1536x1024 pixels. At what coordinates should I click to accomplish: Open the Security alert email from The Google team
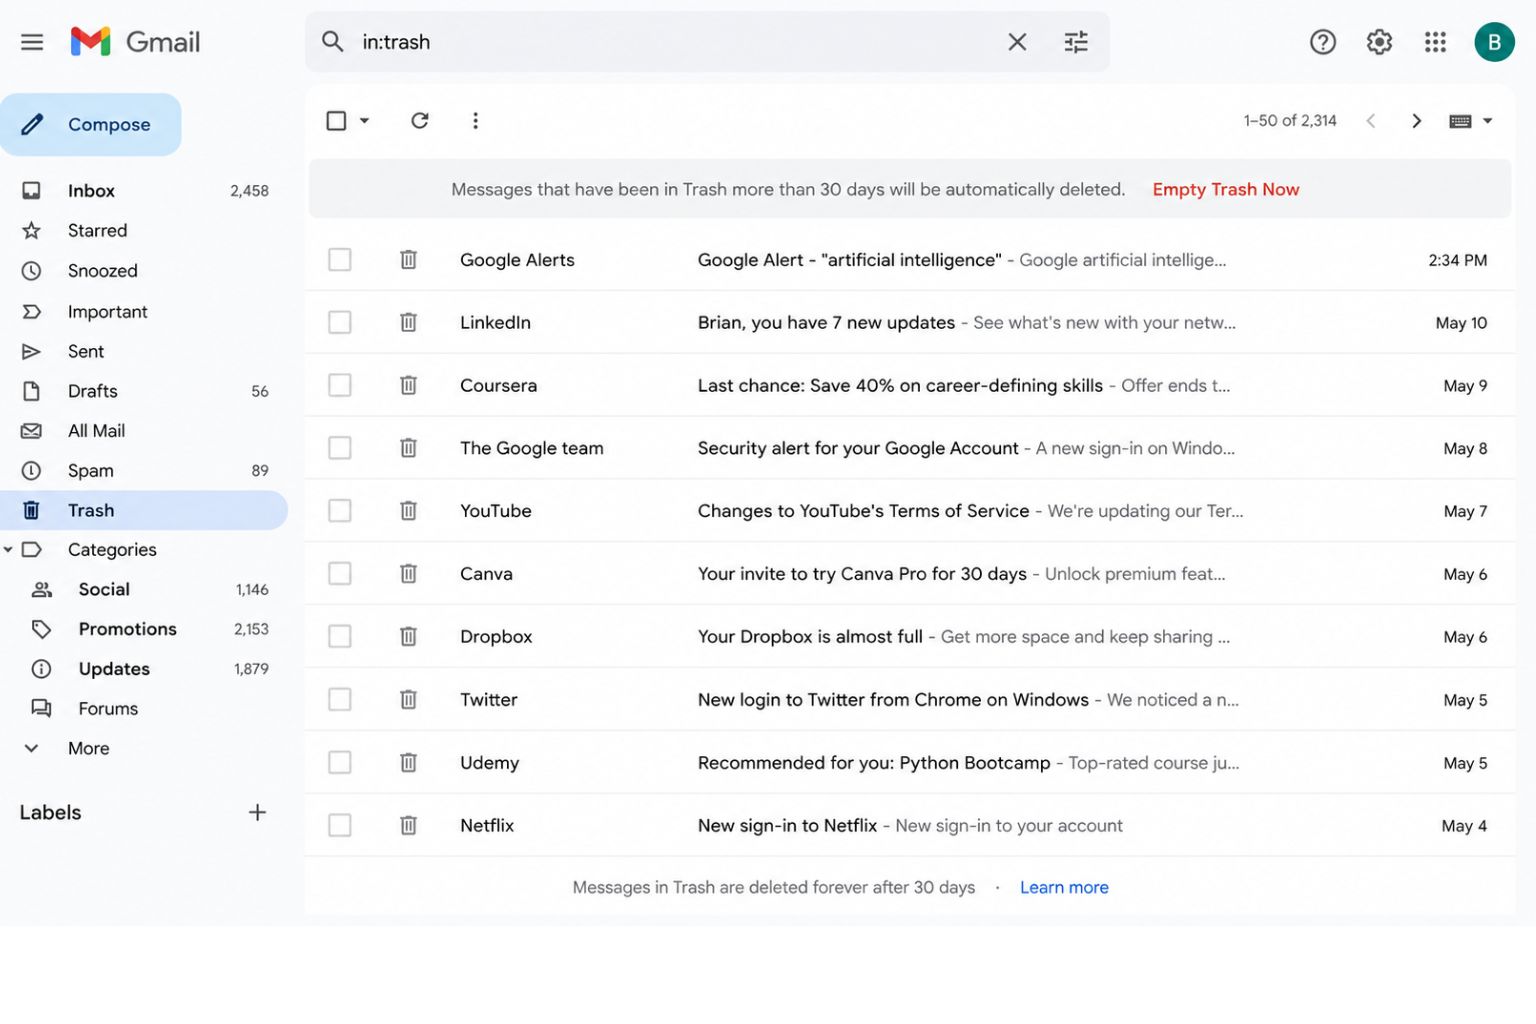(x=910, y=448)
